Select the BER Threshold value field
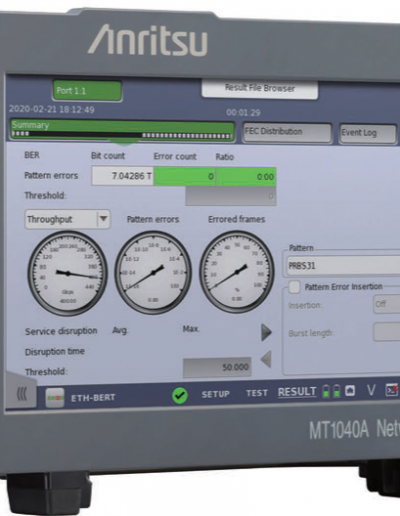 click(231, 196)
